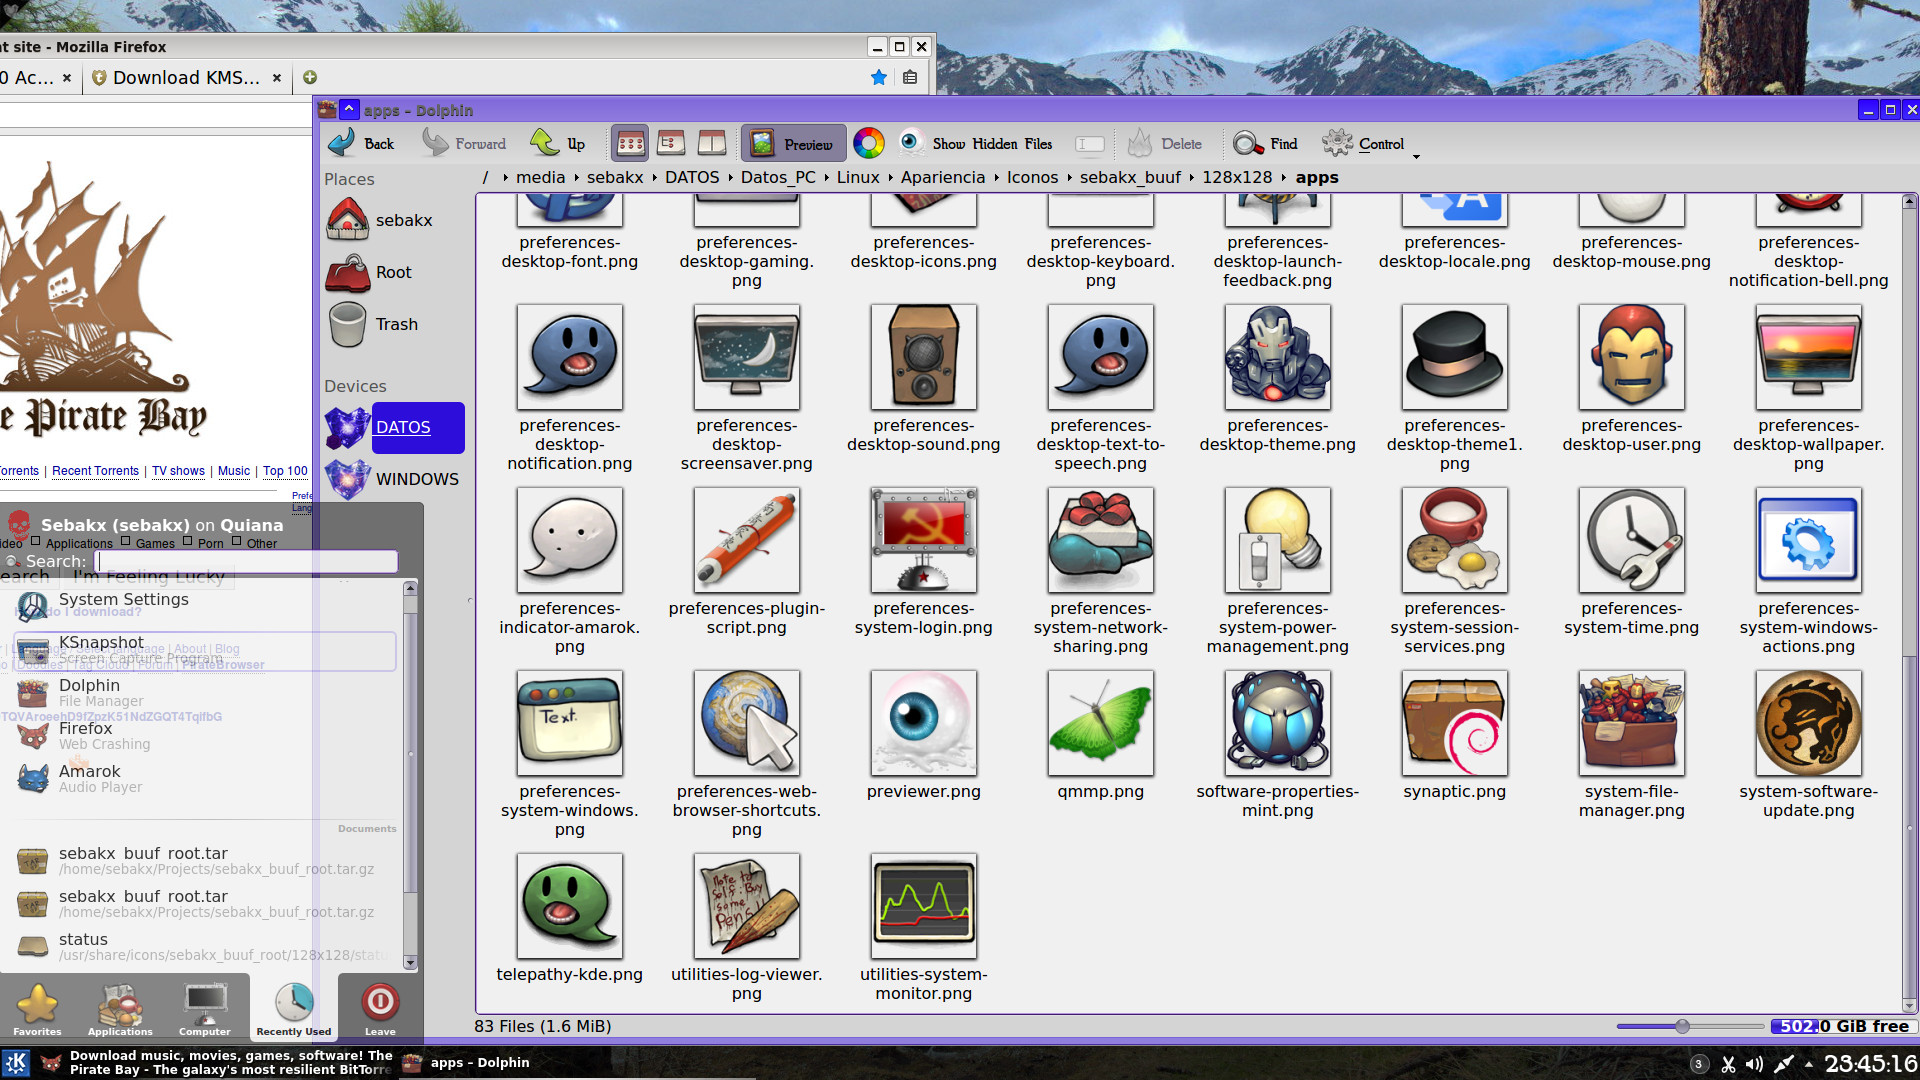Viewport: 1920px width, 1080px height.
Task: Open the K application launcher in taskbar
Action: tap(15, 1063)
